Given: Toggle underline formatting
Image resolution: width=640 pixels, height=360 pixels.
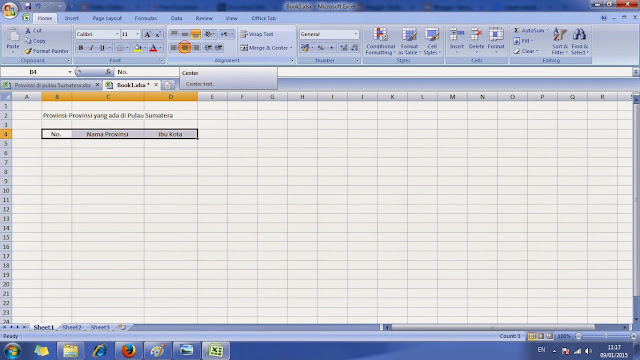Looking at the screenshot, I should [102, 48].
